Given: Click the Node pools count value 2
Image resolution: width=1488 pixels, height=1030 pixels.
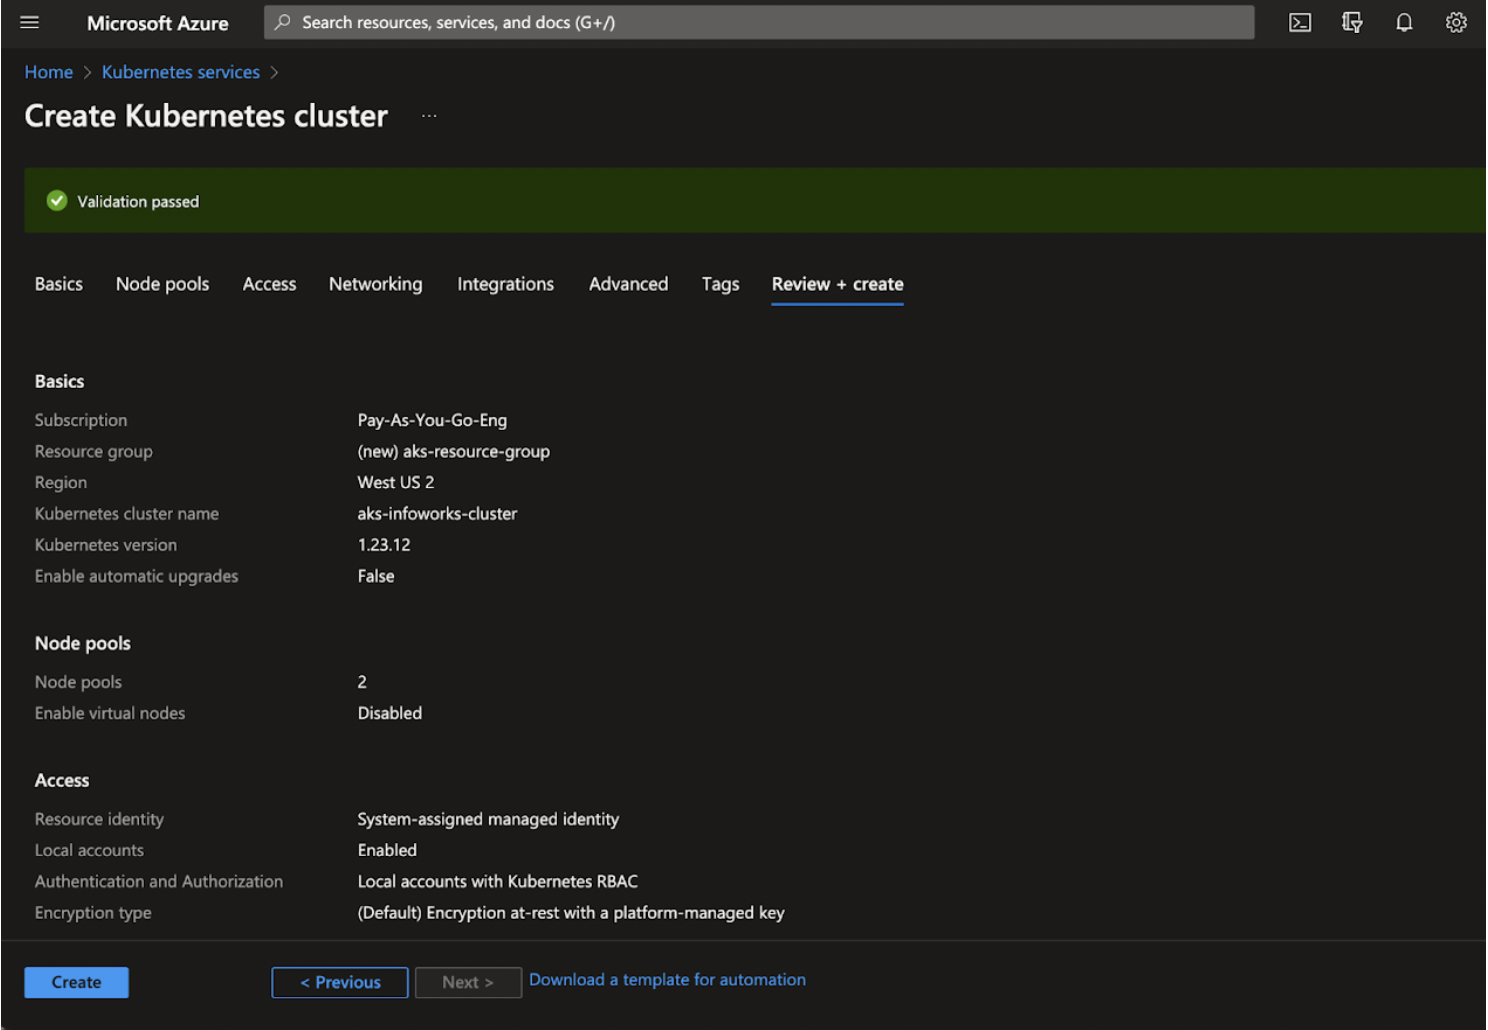Looking at the screenshot, I should coord(362,682).
